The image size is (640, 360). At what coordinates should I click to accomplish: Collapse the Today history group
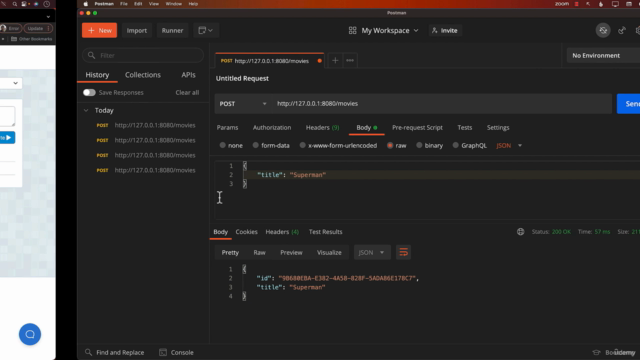click(86, 110)
